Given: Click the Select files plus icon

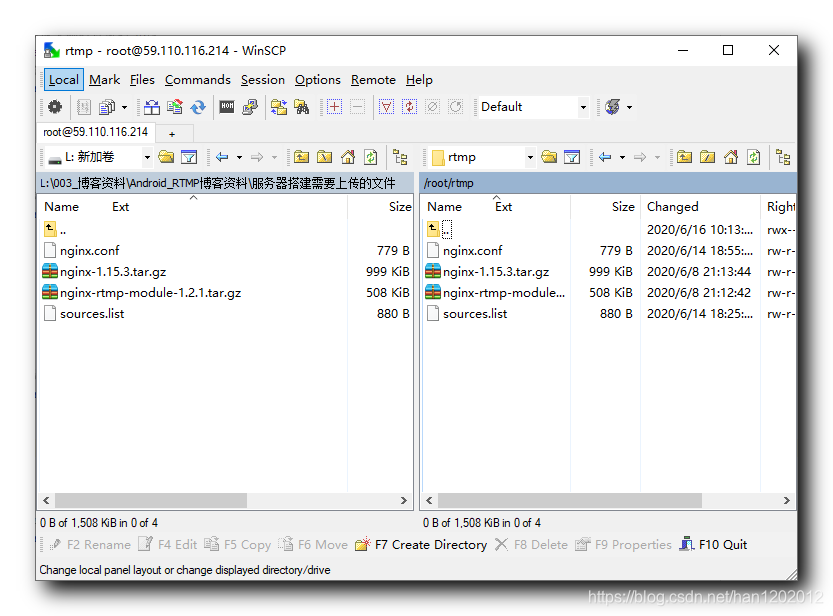Looking at the screenshot, I should pos(334,107).
